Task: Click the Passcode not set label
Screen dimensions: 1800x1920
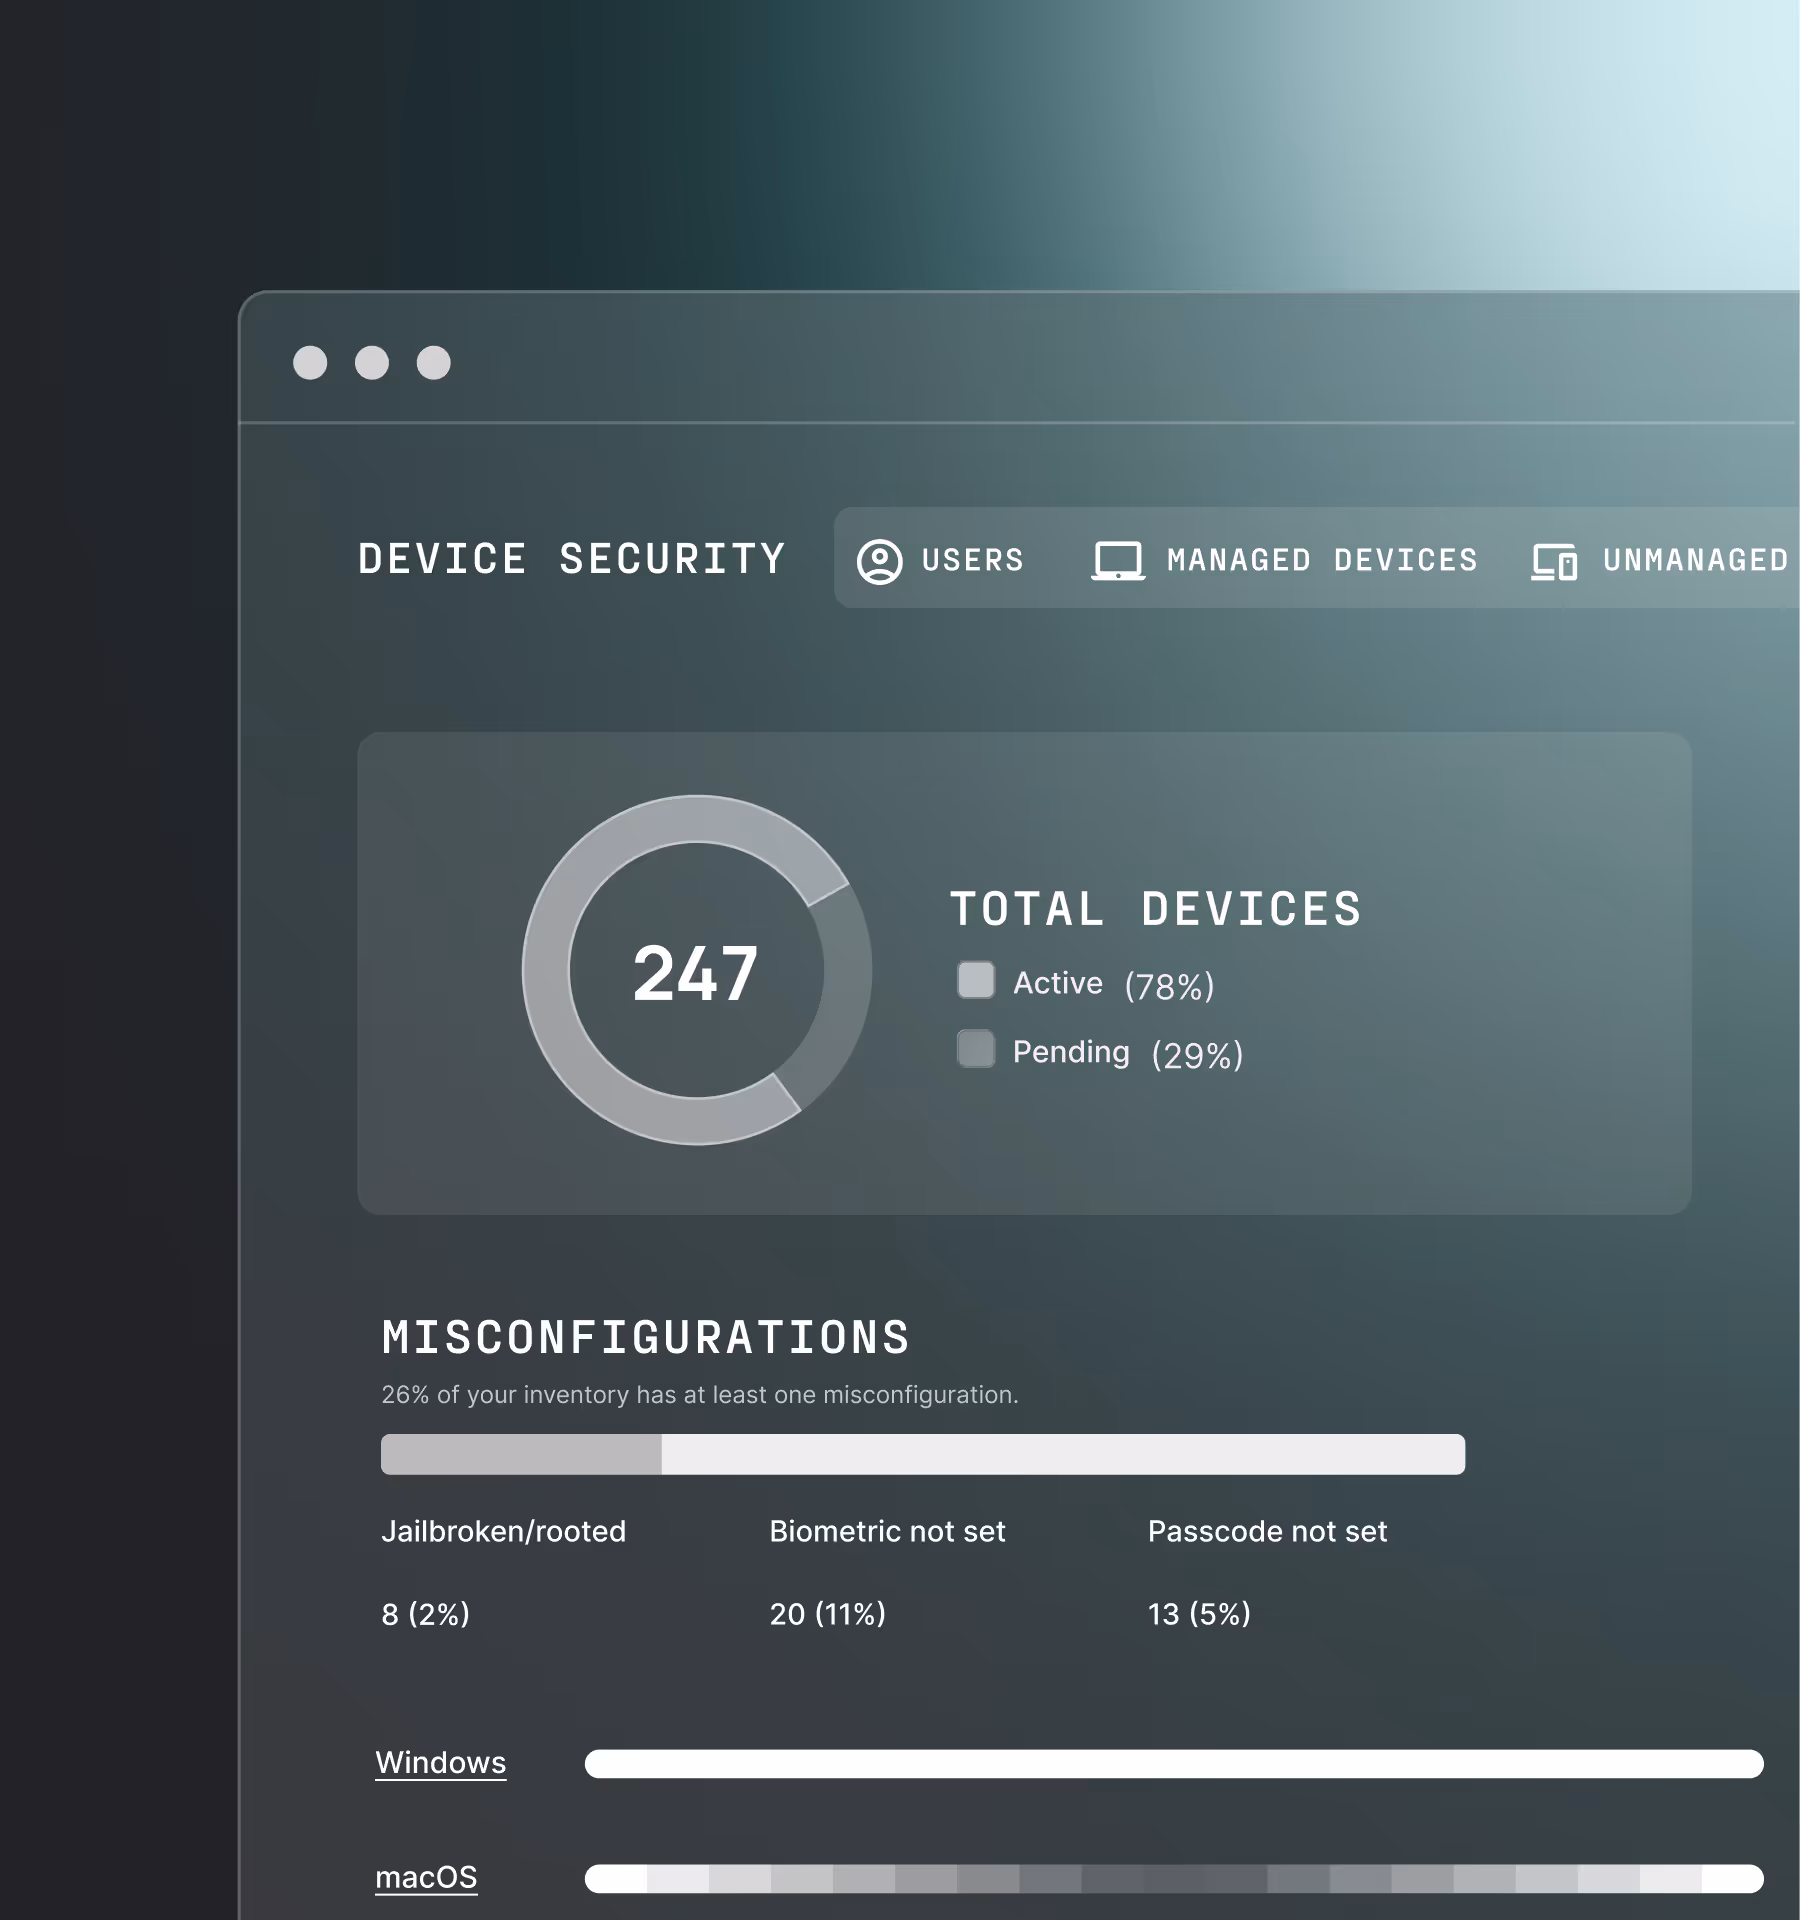Action: [1268, 1532]
